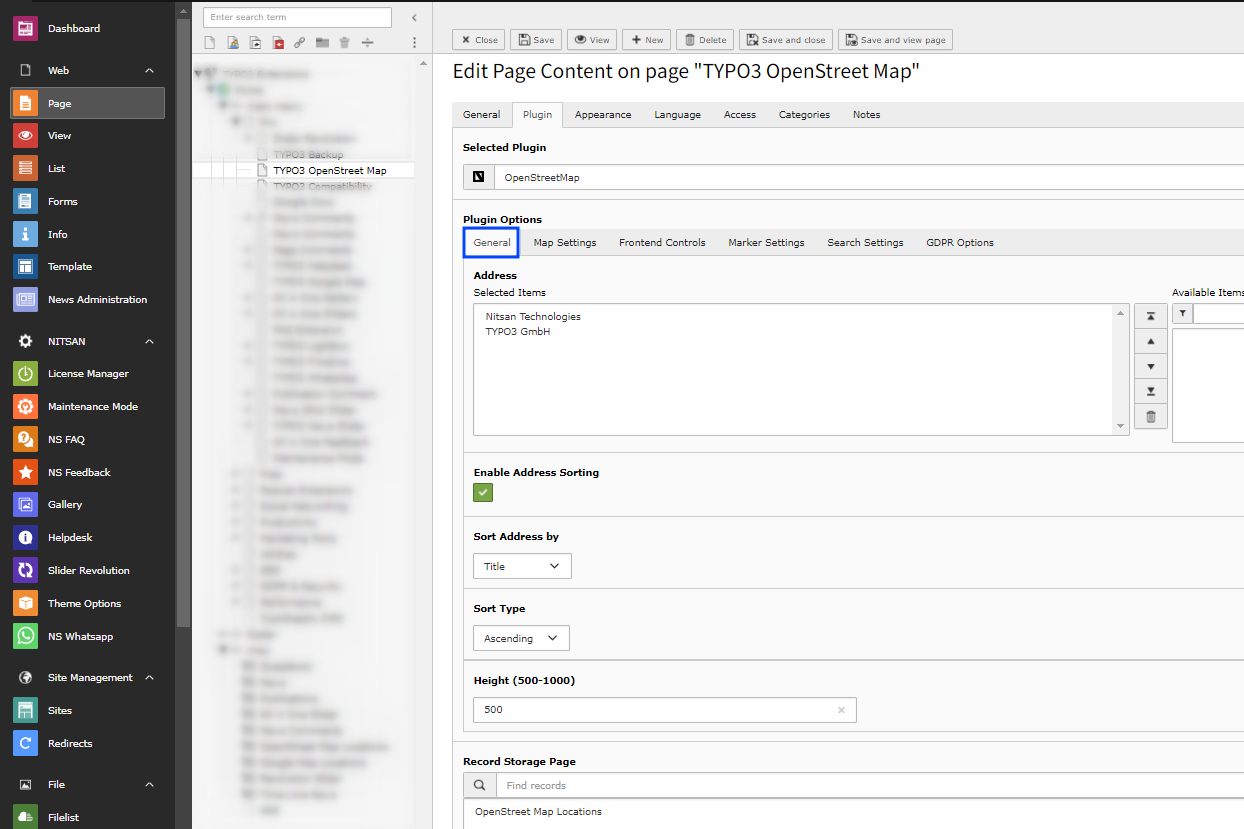Open the Forms module
The image size is (1244, 829).
pyautogui.click(x=88, y=201)
